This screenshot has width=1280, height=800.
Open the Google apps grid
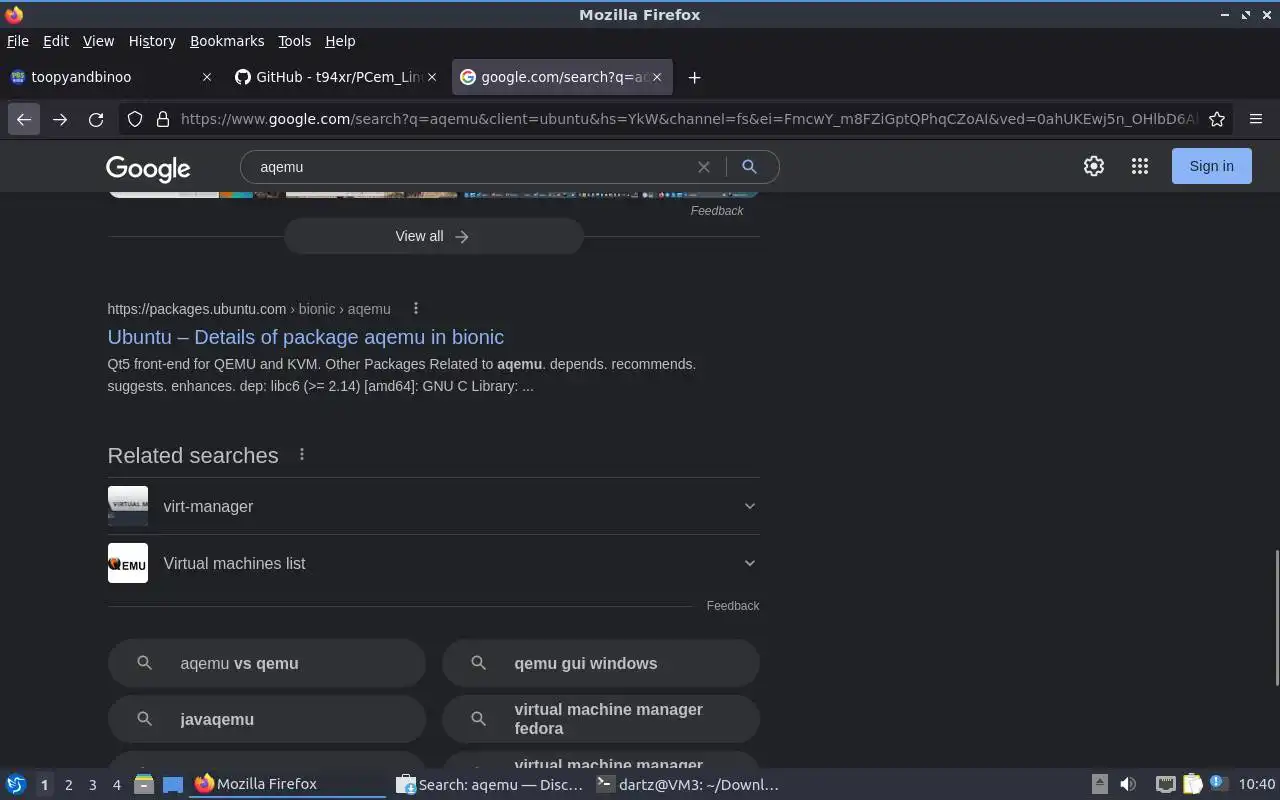tap(1140, 166)
